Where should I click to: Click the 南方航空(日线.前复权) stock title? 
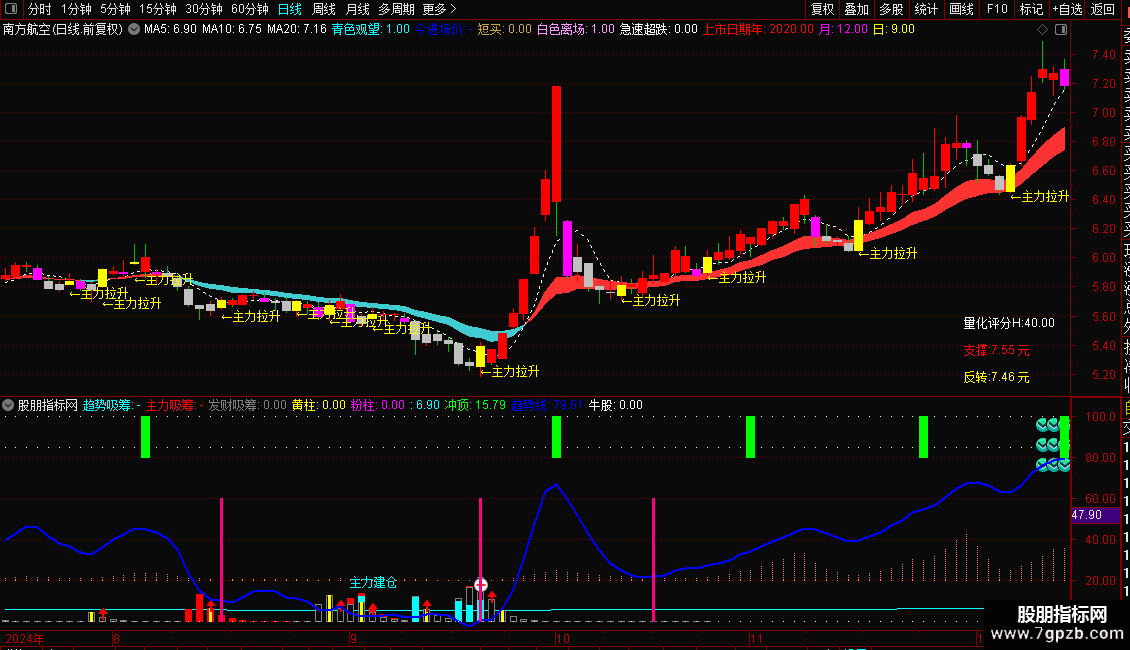coord(63,30)
